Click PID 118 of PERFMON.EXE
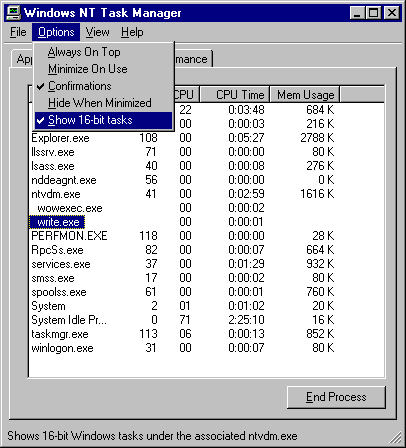Screen dimensions: 406x448 click(148, 236)
